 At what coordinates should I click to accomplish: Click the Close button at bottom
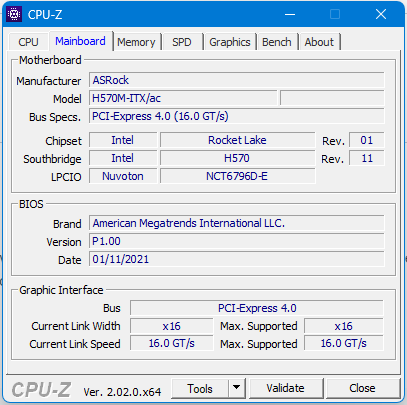[x=362, y=388]
